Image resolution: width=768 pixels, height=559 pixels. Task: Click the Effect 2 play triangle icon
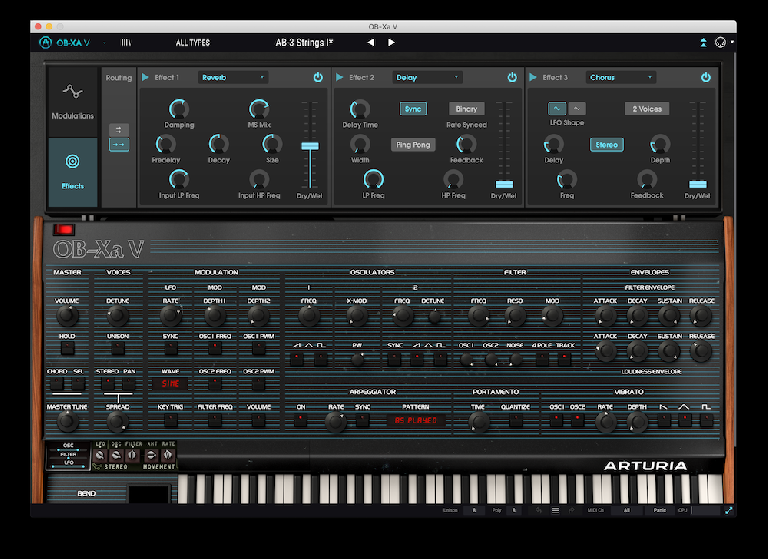339,77
